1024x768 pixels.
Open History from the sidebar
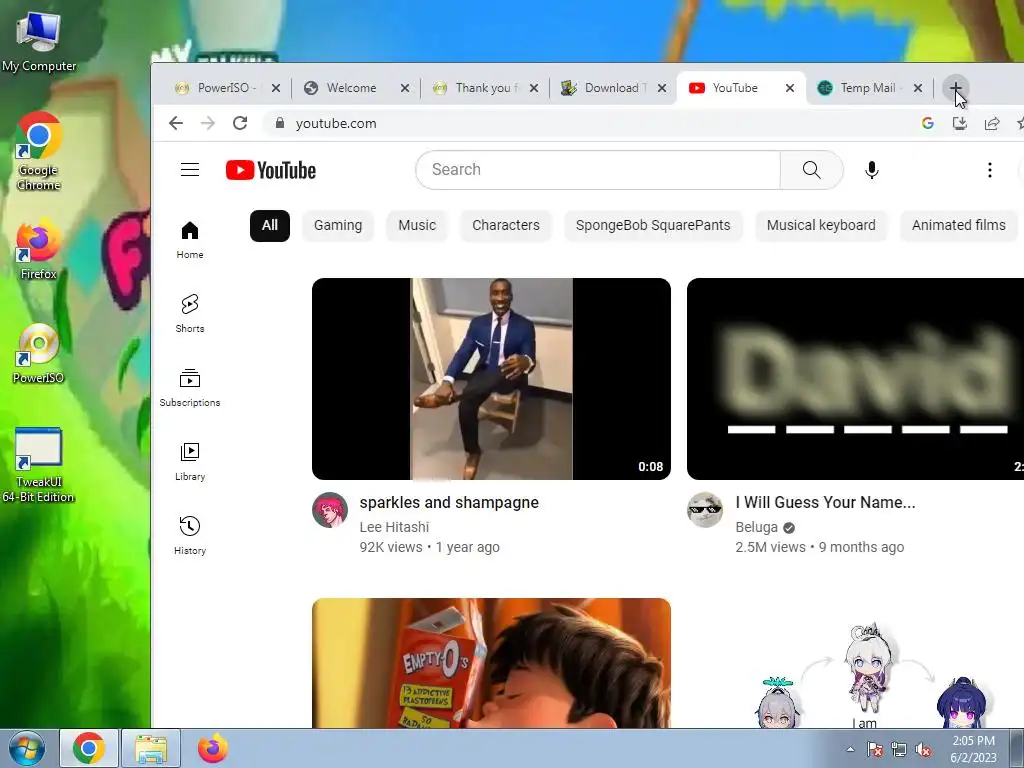190,536
